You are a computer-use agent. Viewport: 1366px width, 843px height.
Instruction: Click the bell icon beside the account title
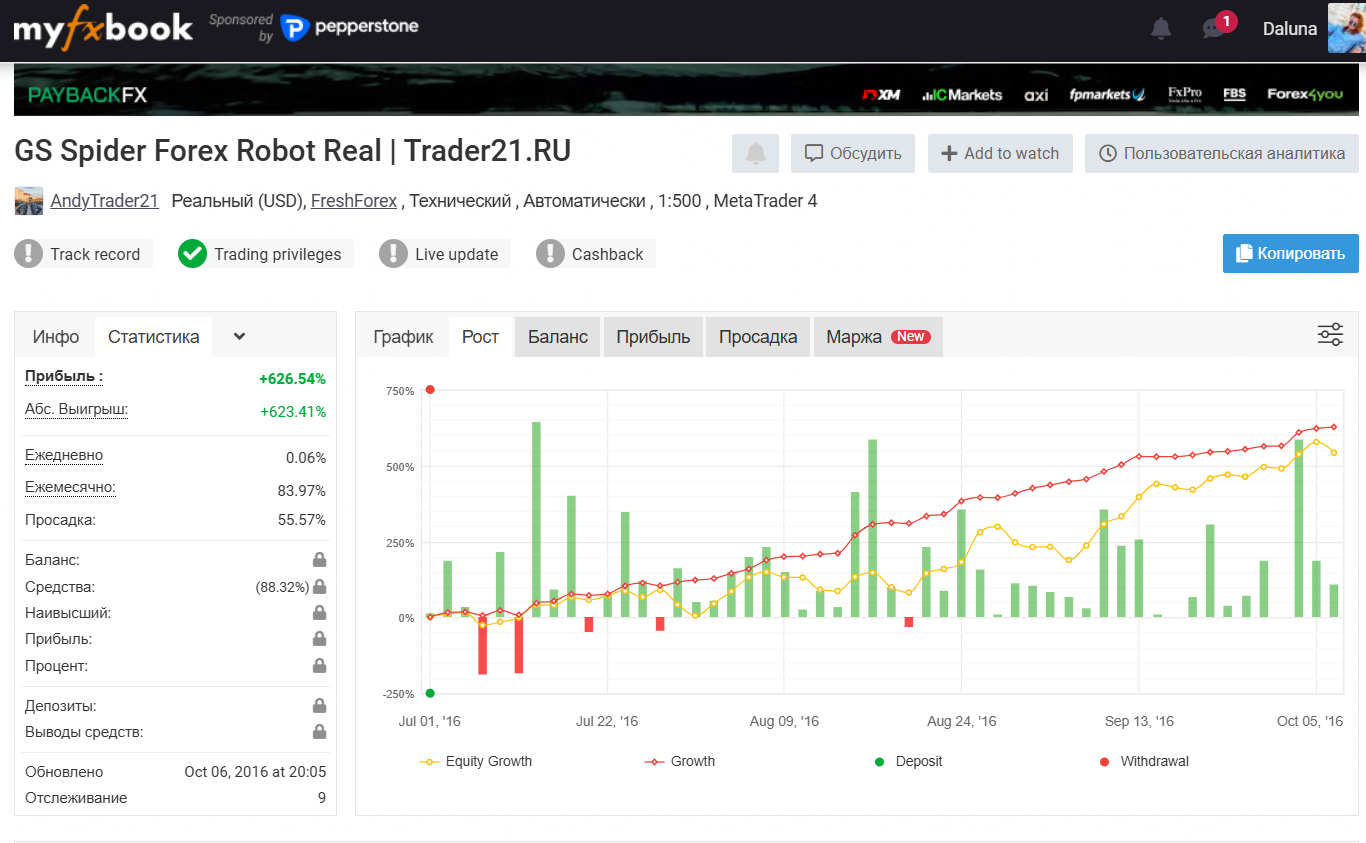[x=755, y=153]
